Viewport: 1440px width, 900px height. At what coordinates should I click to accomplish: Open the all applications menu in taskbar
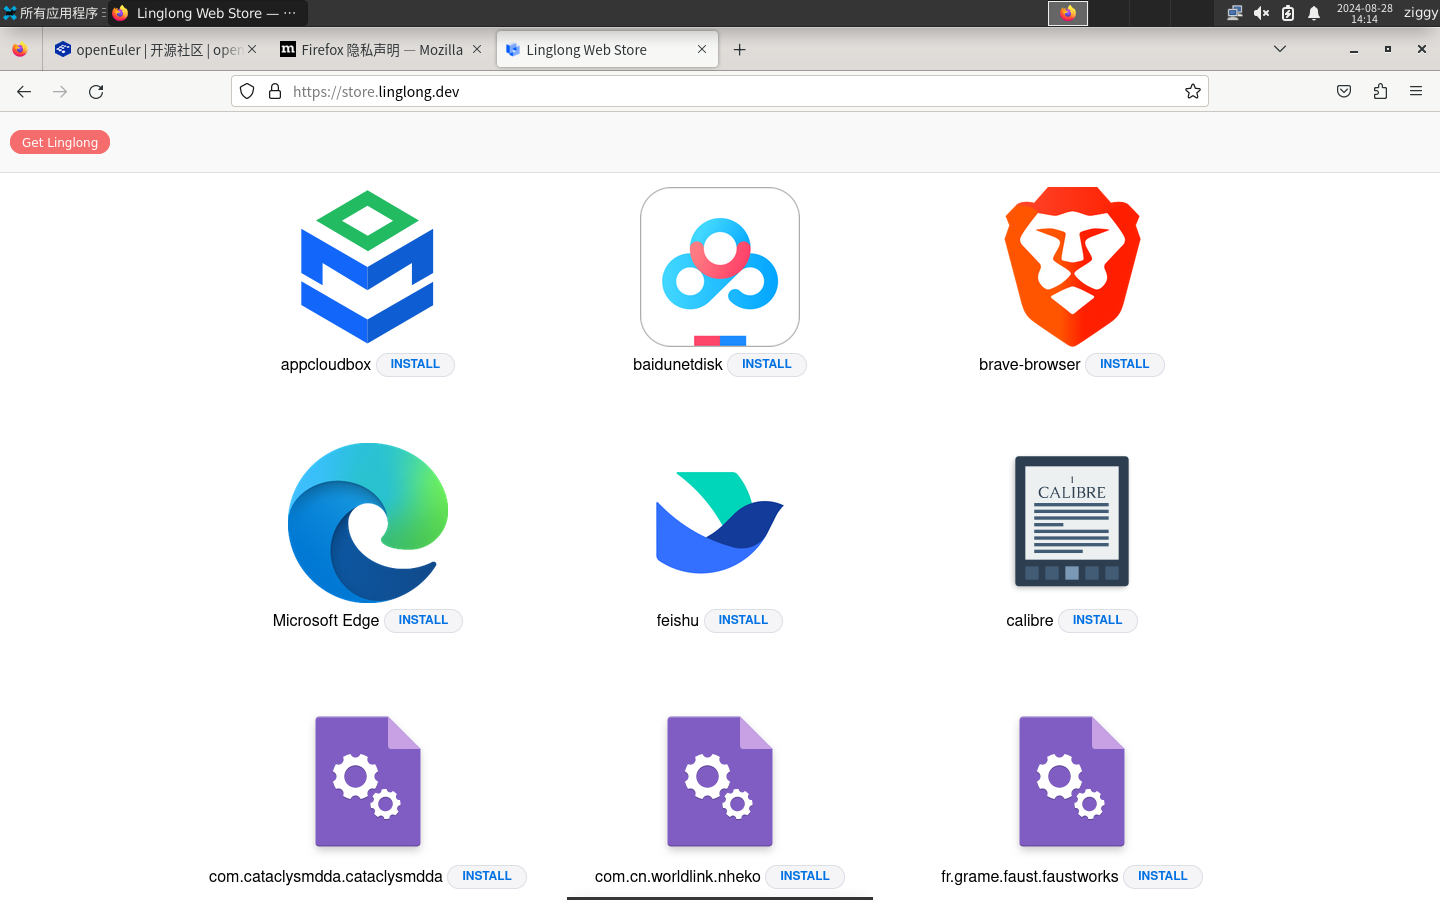click(54, 13)
